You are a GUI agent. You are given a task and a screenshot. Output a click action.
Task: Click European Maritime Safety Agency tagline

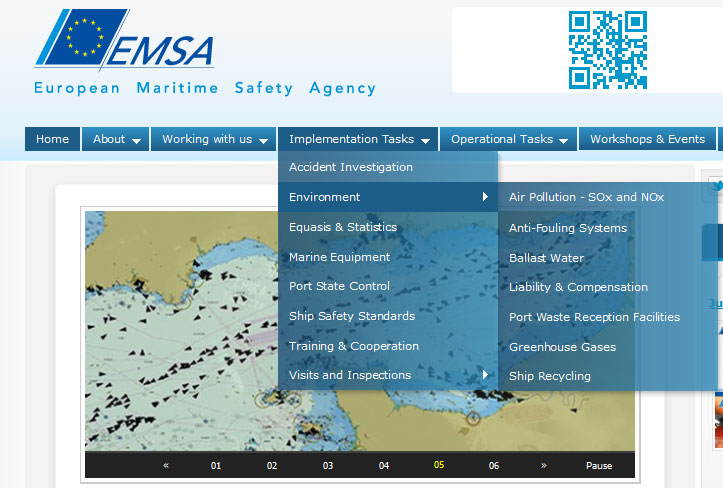205,88
